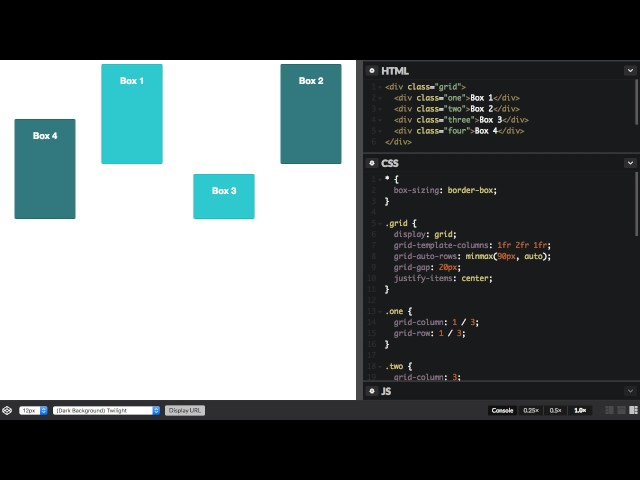Click the justify-items: center line
Viewport: 640px width, 480px height.
pyautogui.click(x=443, y=278)
